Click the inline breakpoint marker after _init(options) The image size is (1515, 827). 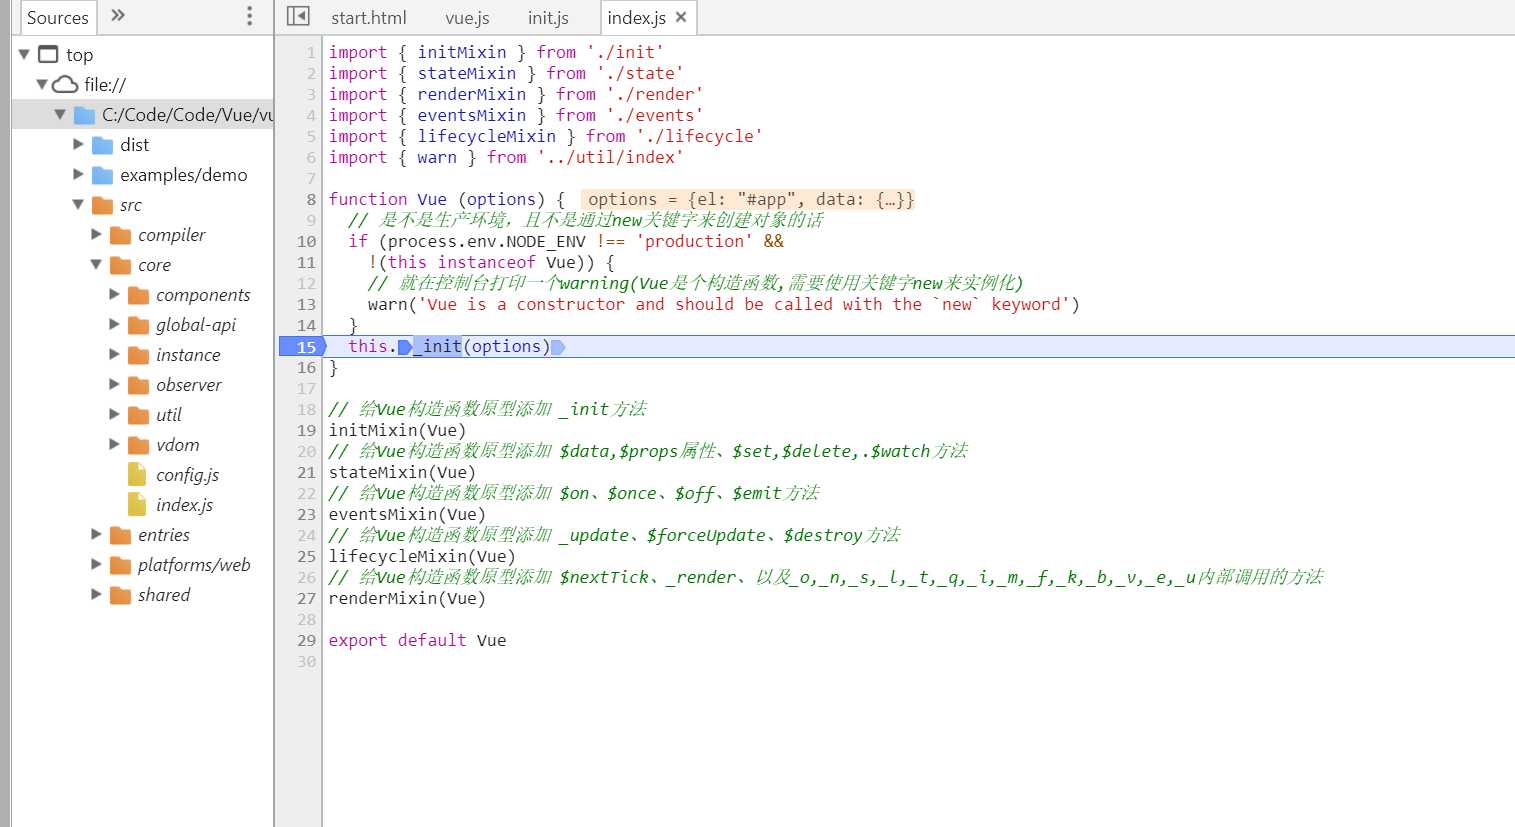[x=558, y=347]
